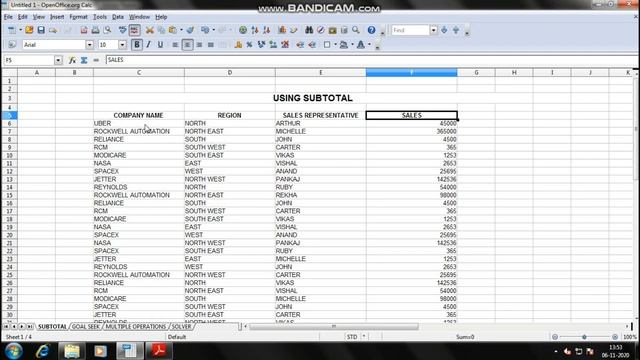Switch to the GOAL SEEK sheet tab
This screenshot has height=360, width=640.
[86, 327]
